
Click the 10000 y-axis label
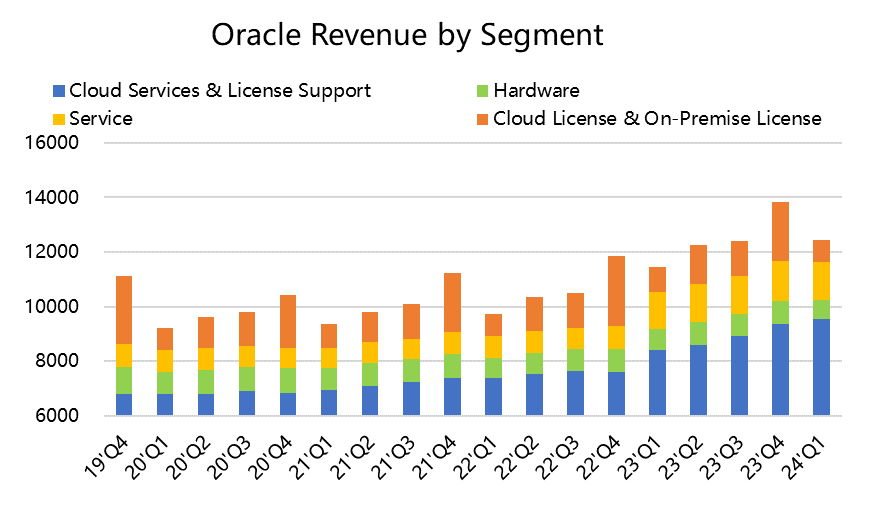tap(52, 306)
